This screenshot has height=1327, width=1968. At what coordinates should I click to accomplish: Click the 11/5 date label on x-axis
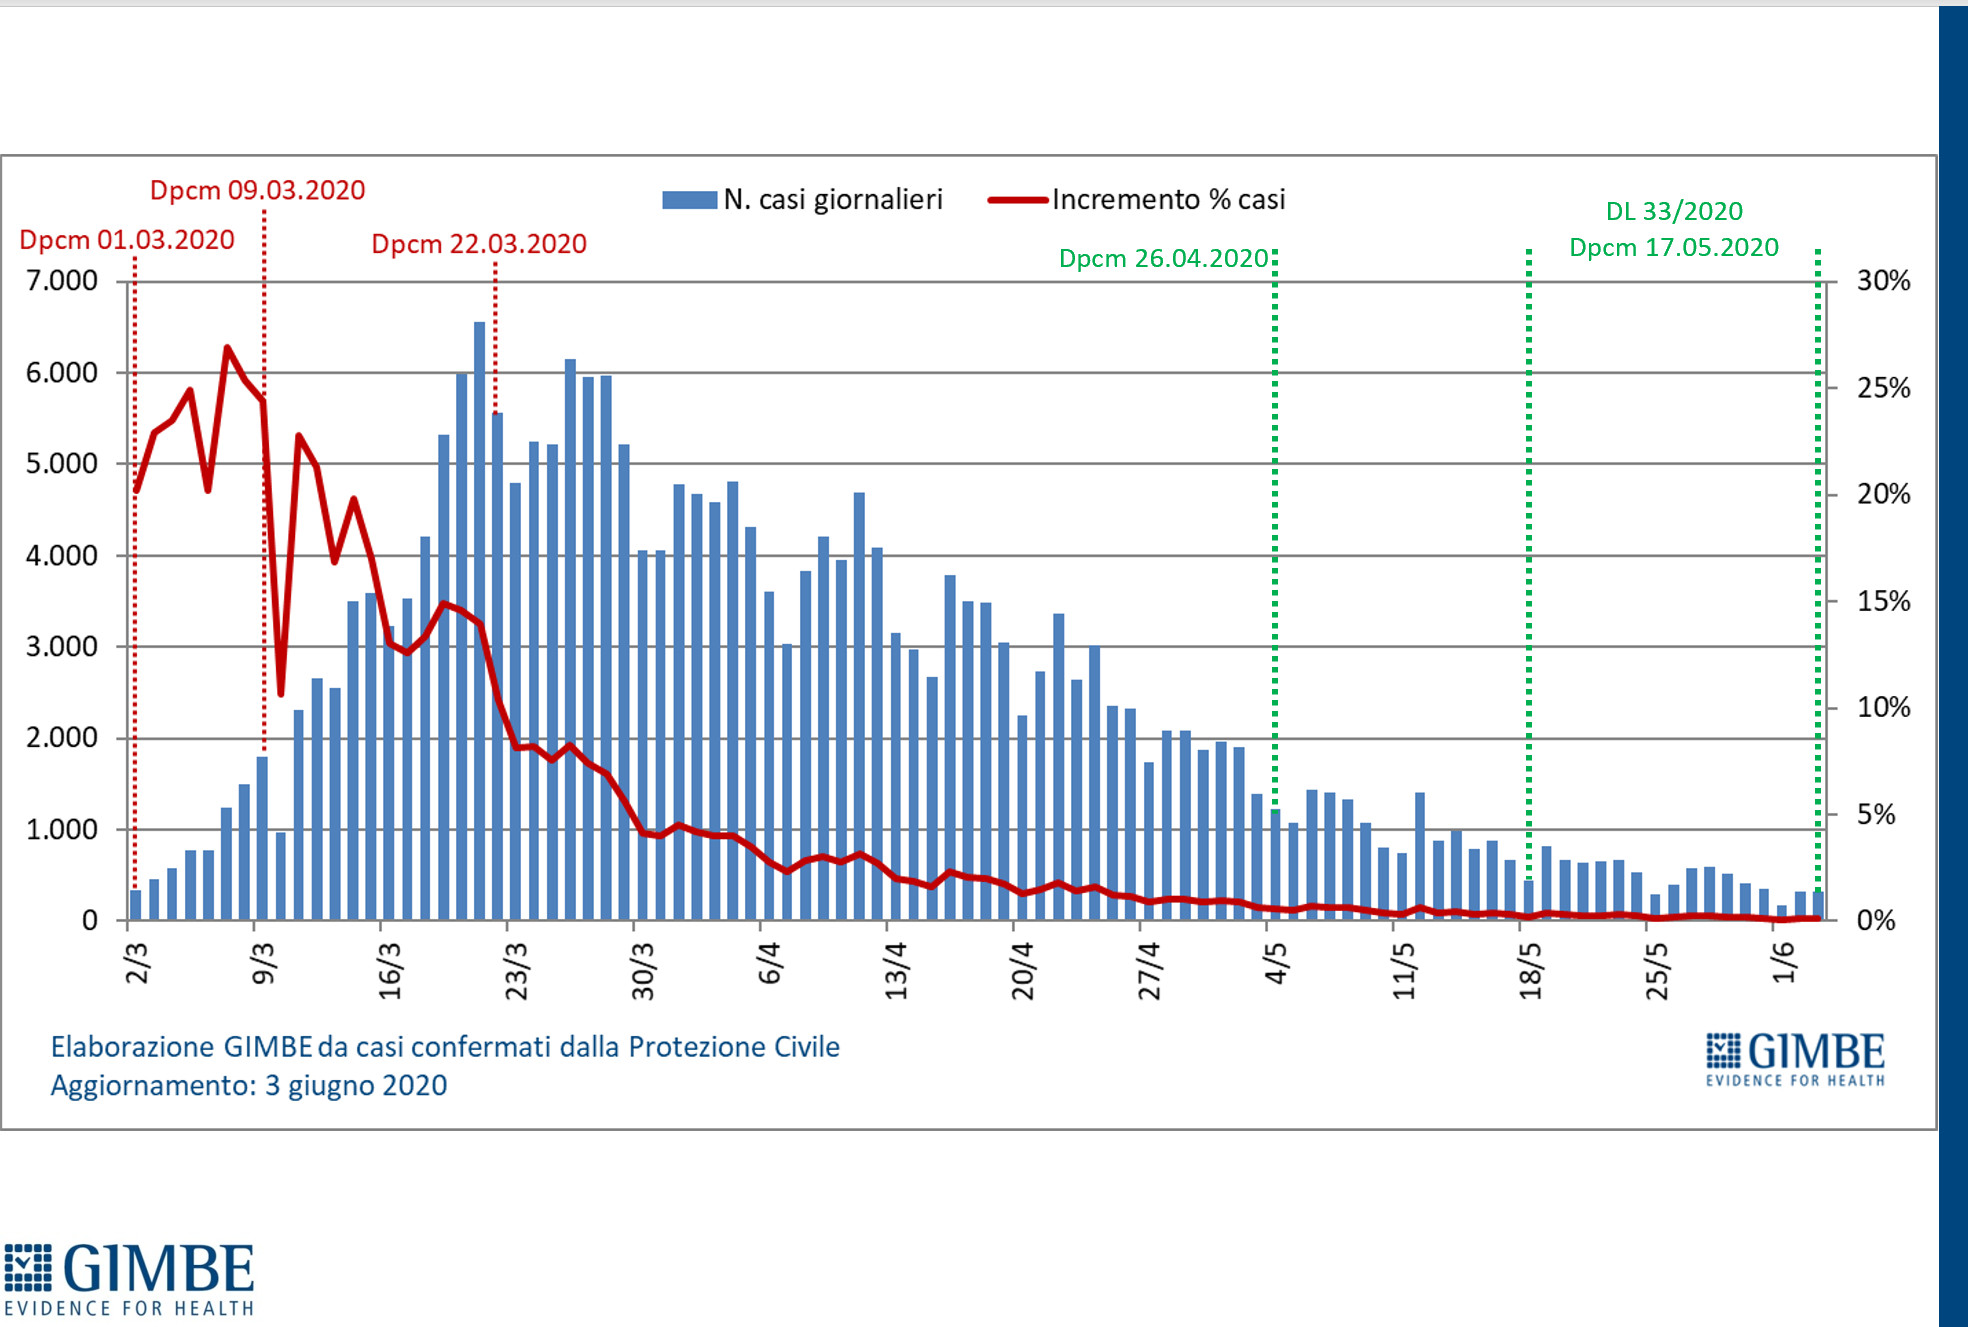click(x=1404, y=970)
